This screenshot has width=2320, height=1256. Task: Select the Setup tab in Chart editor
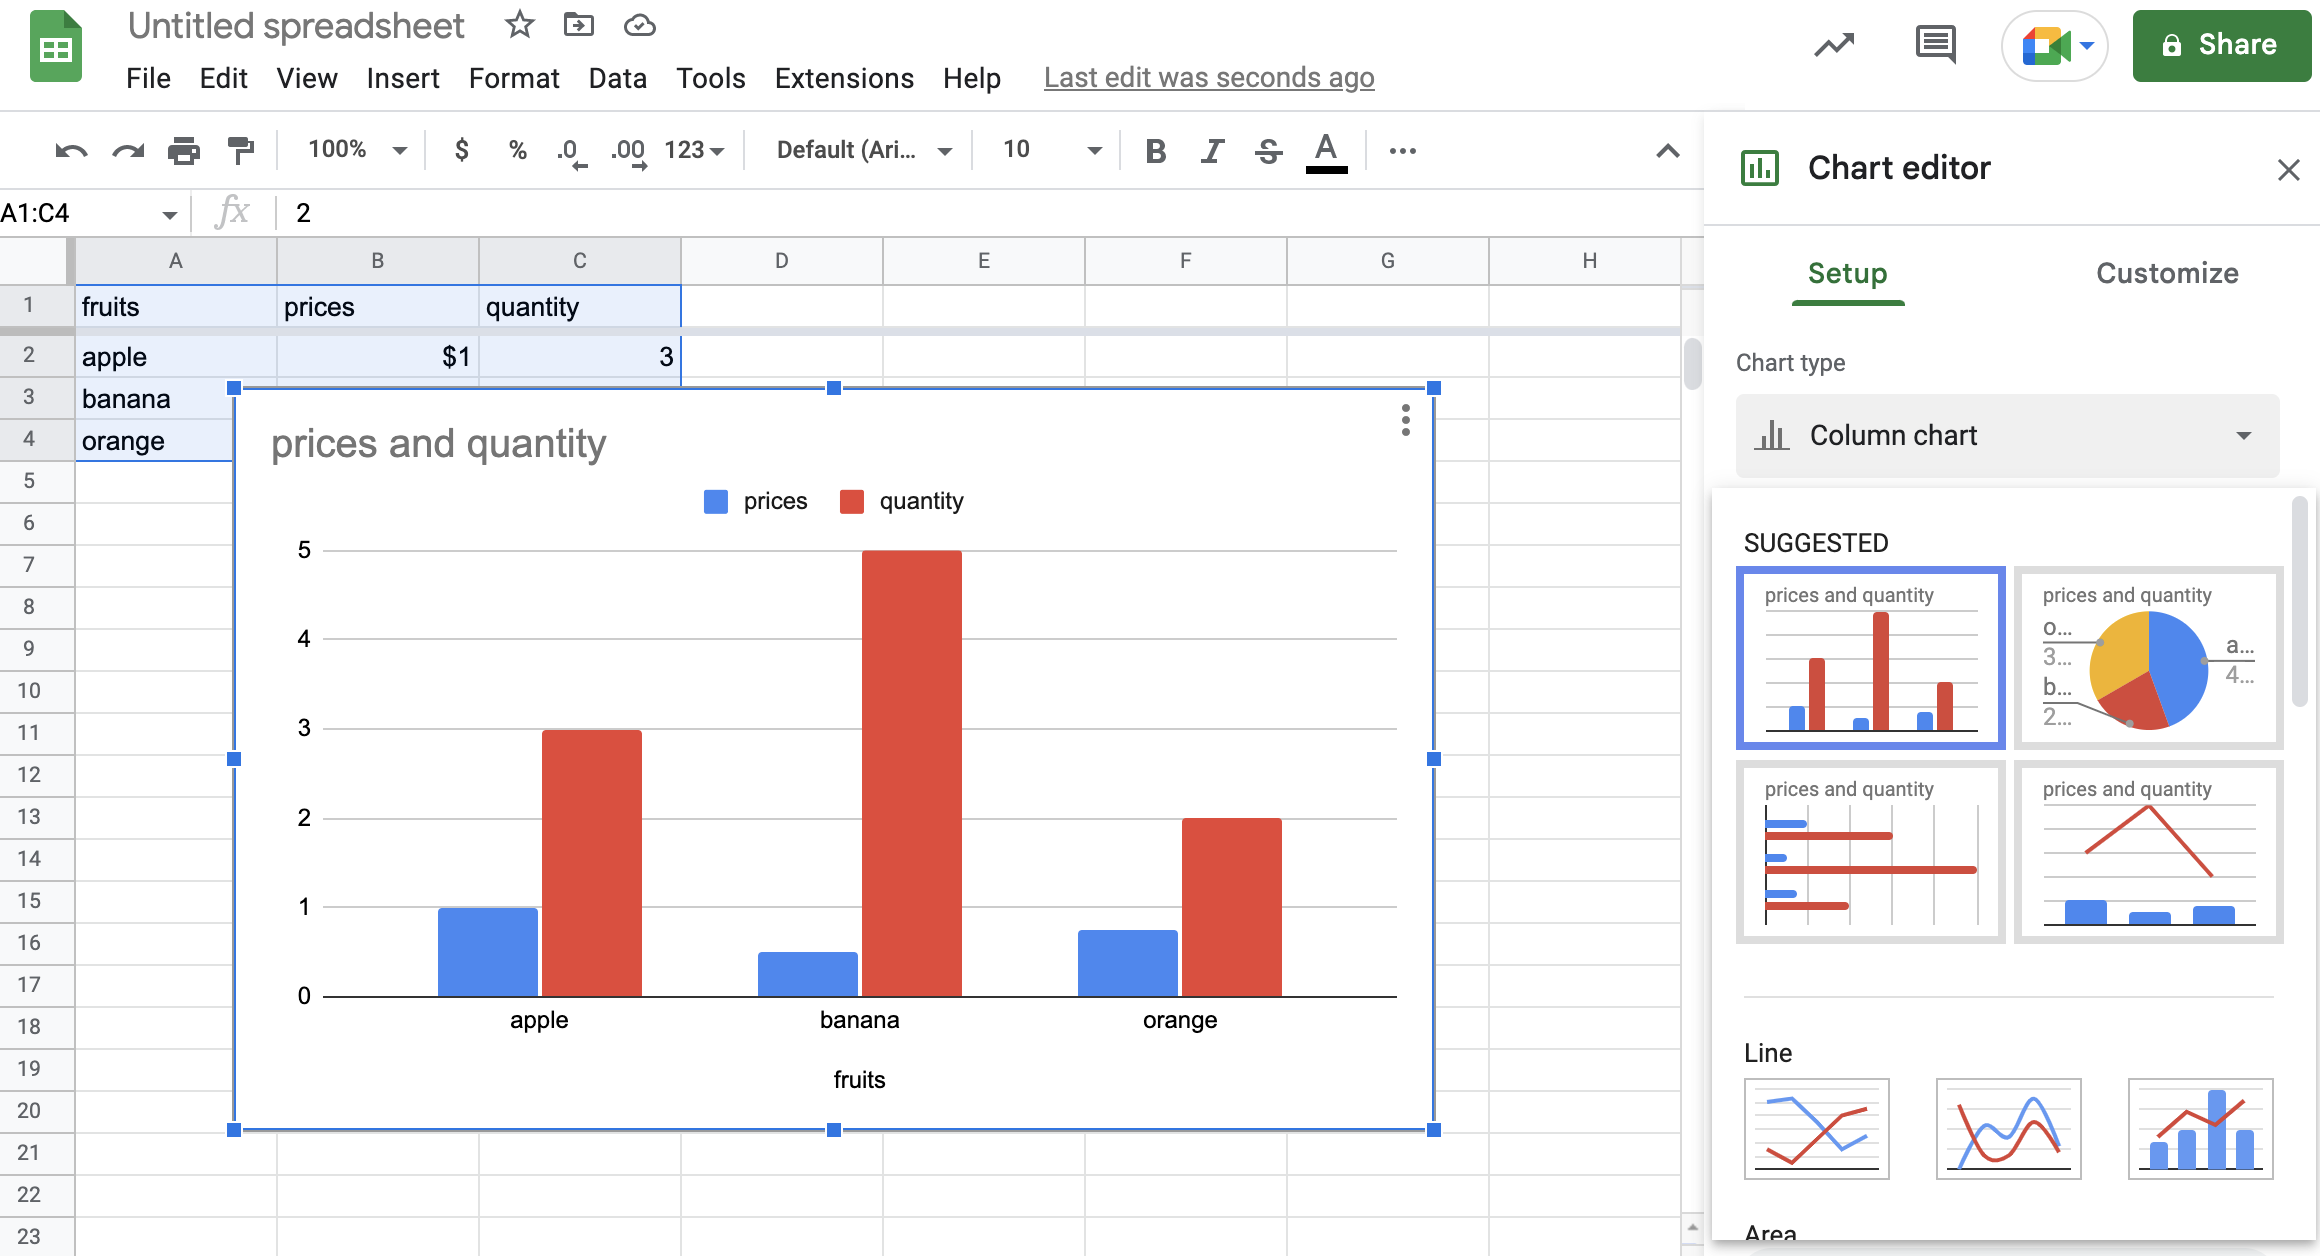click(x=1847, y=274)
